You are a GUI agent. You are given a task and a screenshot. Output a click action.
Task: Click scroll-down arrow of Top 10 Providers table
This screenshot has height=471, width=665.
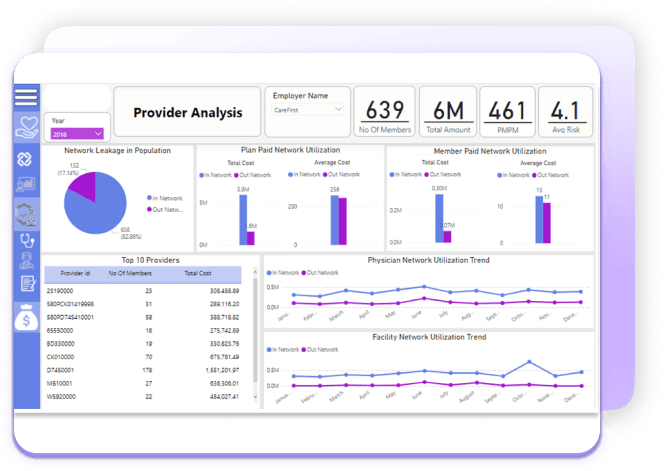coord(255,397)
